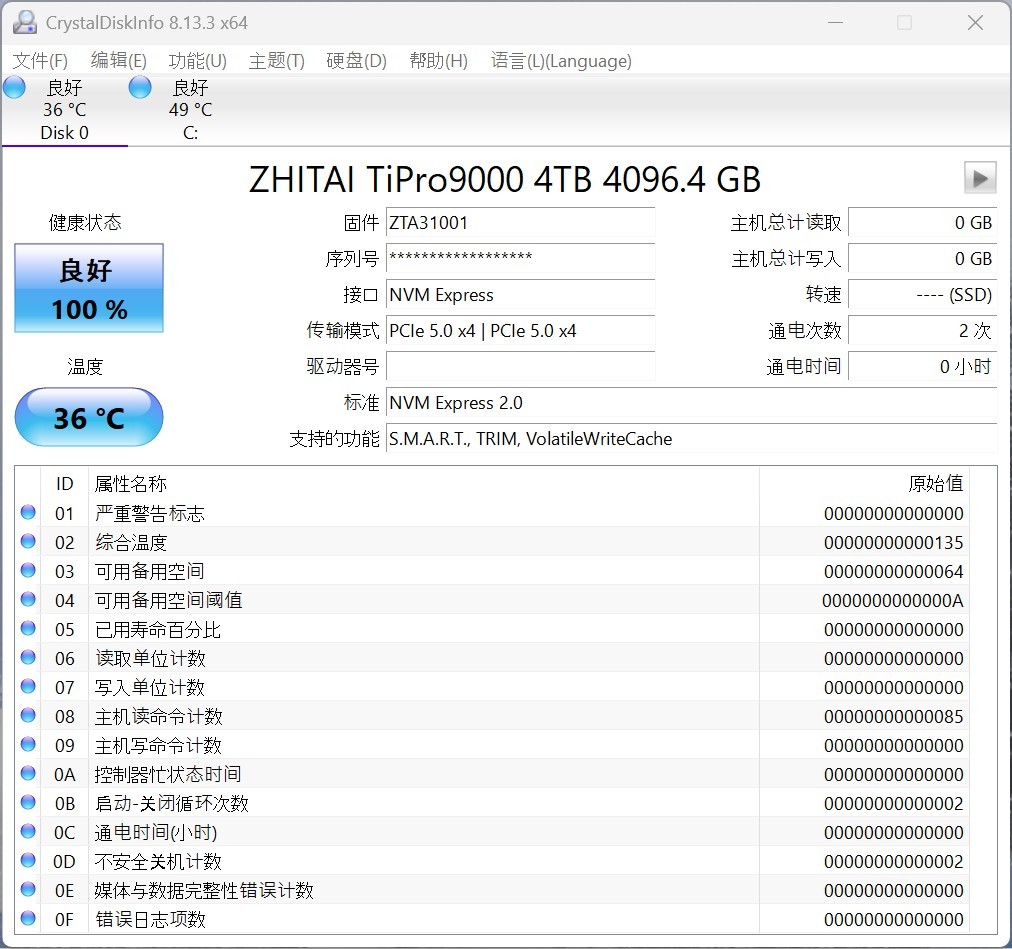Click the 不安全关机计数 attribute name

(158, 861)
